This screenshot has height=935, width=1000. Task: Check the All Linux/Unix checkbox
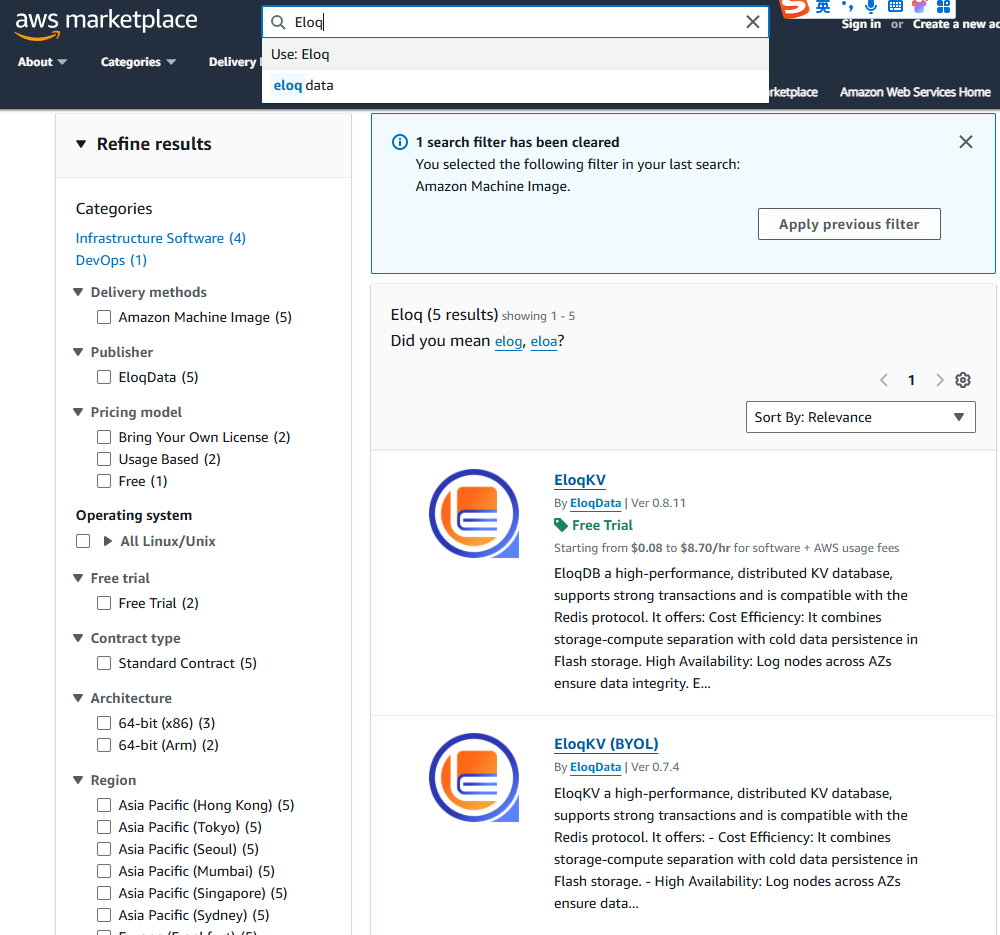pos(83,541)
